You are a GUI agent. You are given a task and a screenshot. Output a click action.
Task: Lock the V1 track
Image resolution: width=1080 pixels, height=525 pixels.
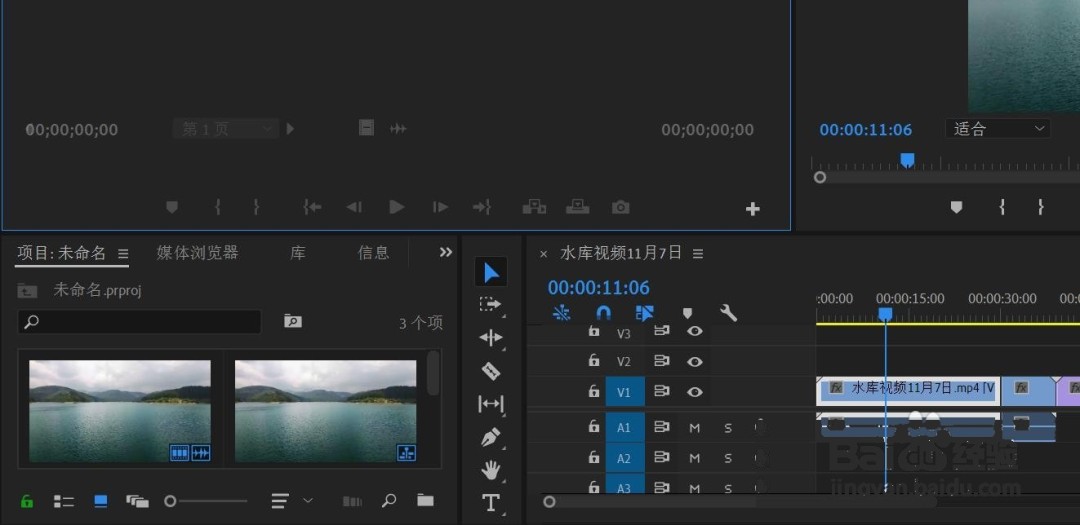click(x=594, y=391)
